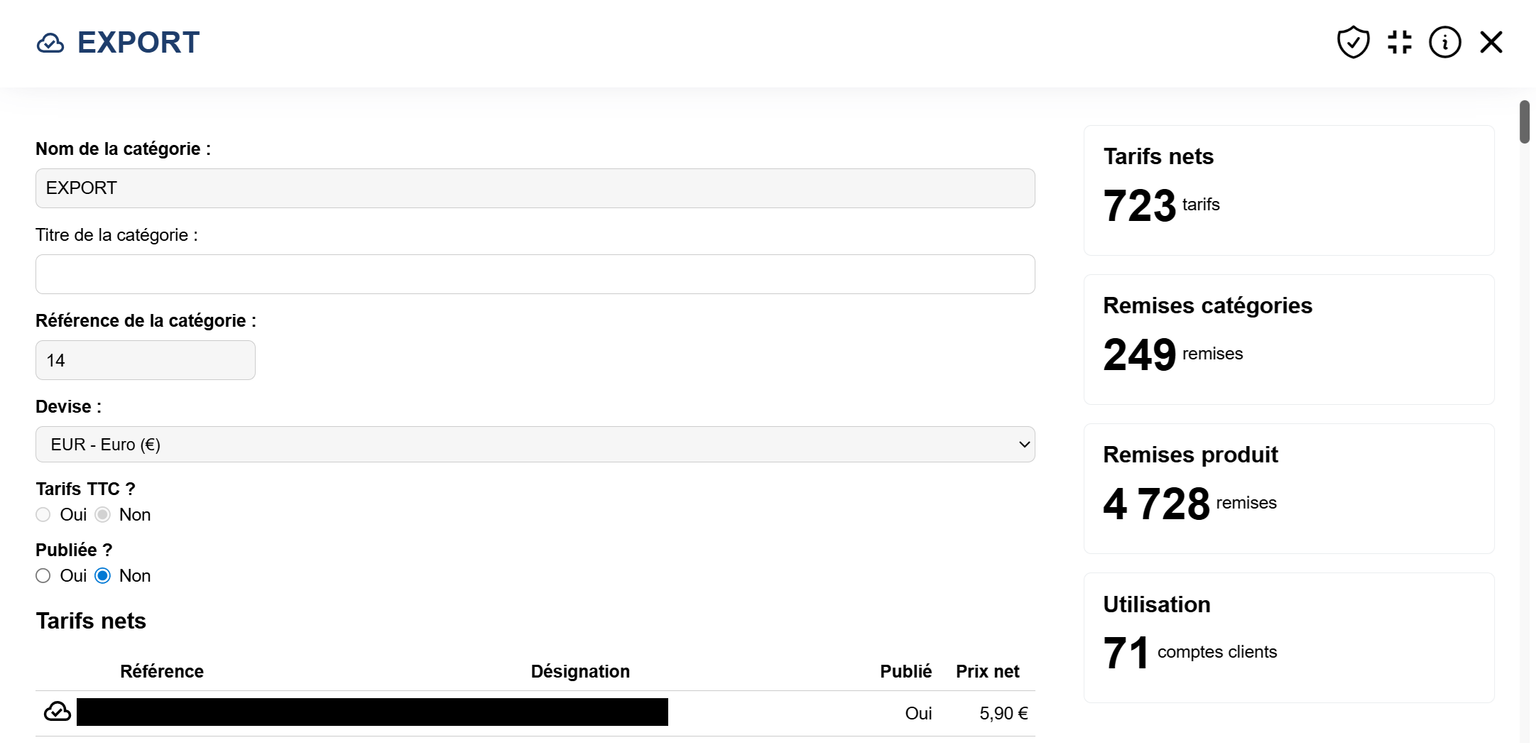Screen dimensions: 1536x743
Task: Click the shield checkmark icon in header
Action: click(x=1352, y=42)
